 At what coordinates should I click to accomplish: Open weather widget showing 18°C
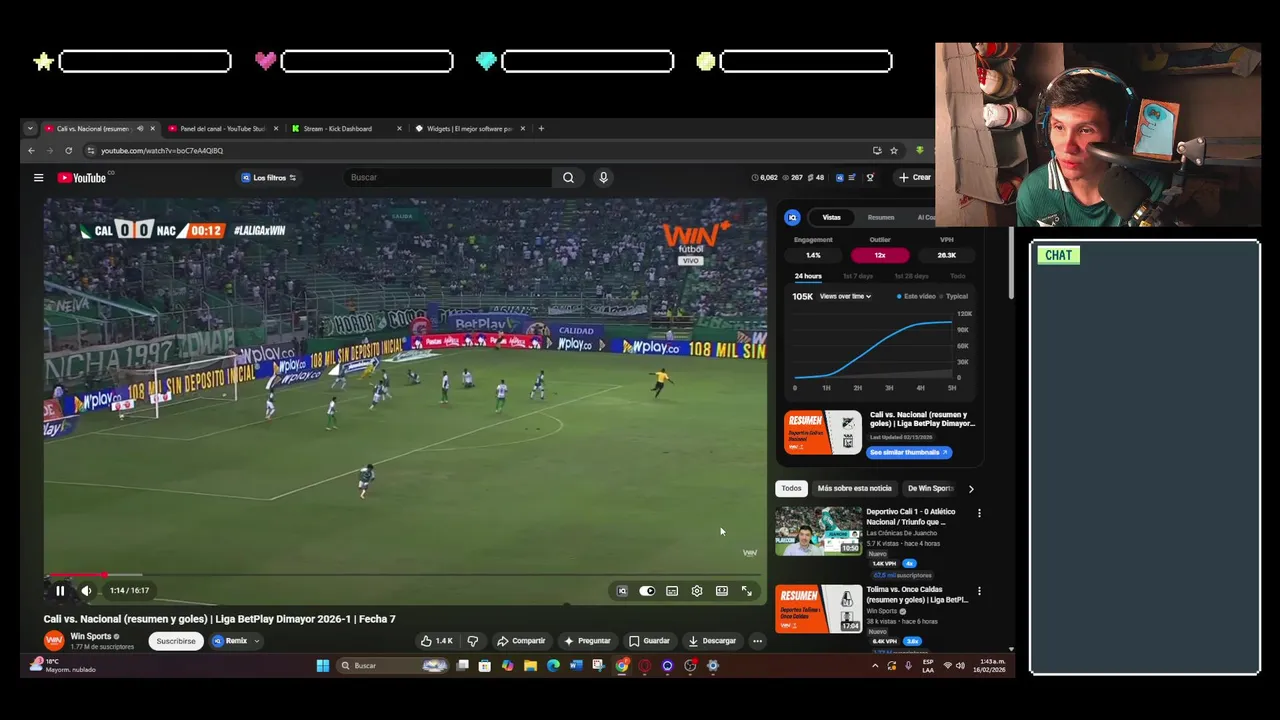tap(65, 665)
